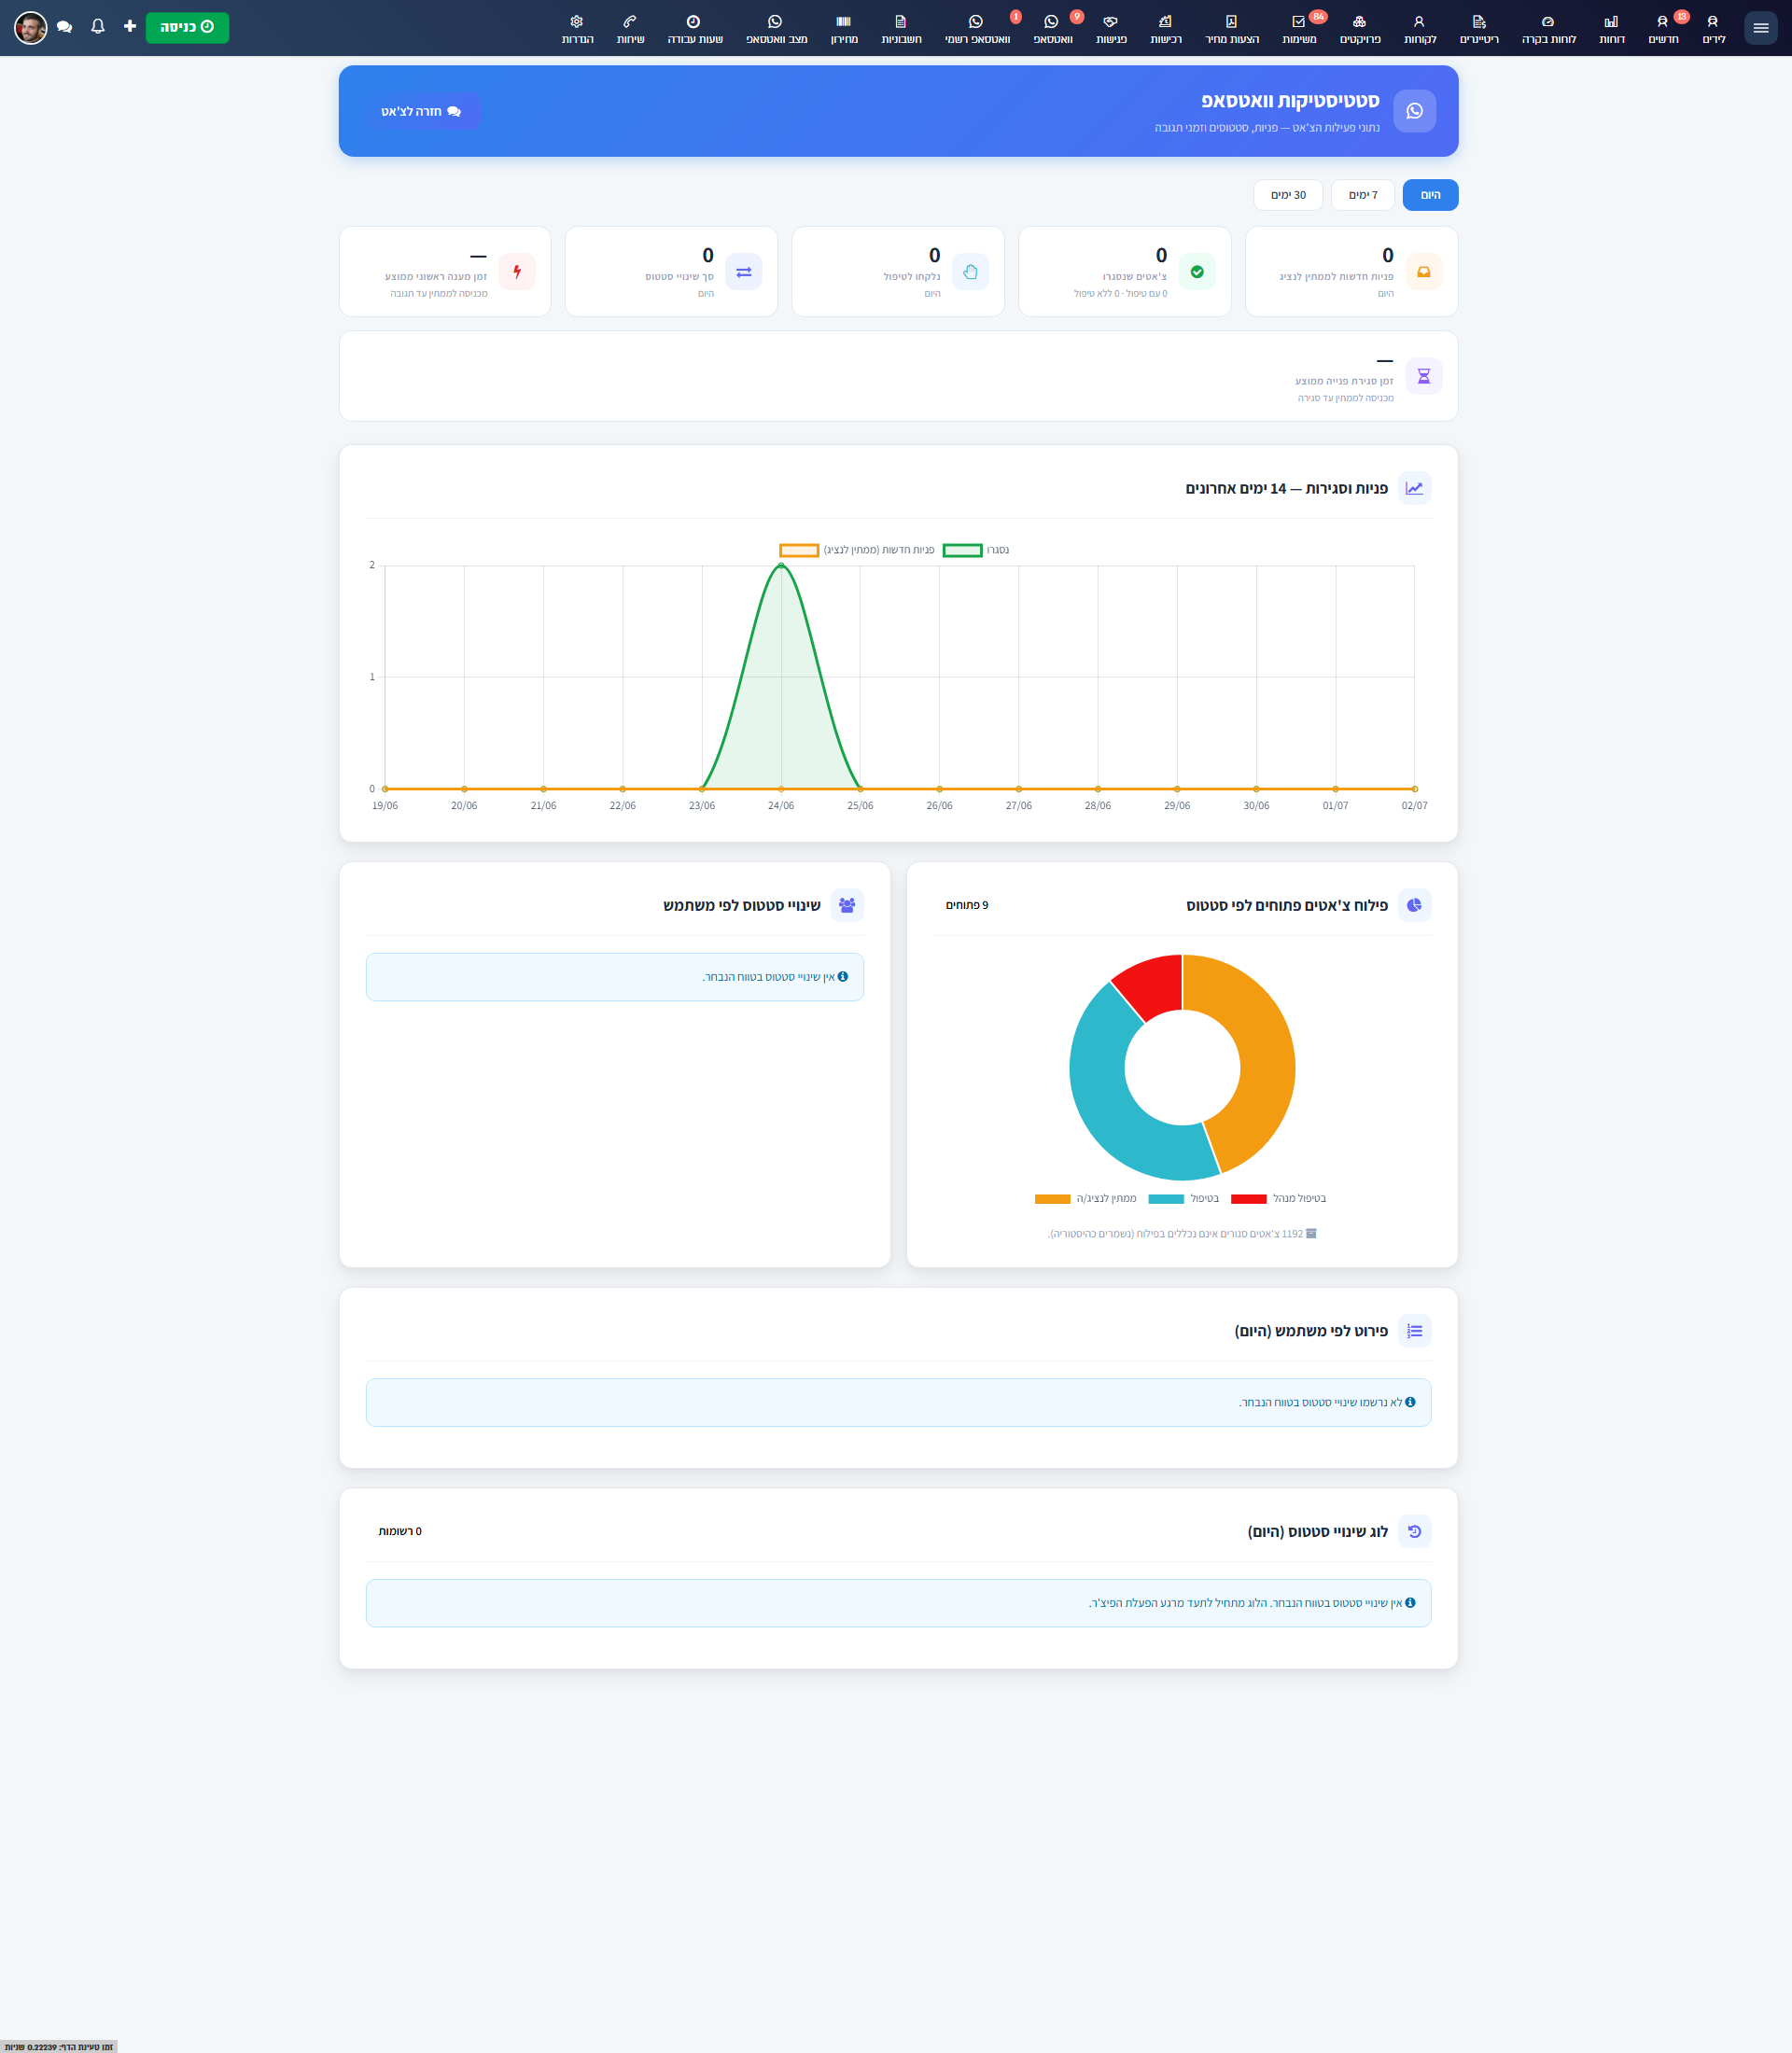Image resolution: width=1792 pixels, height=2053 pixels.
Task: Switch to the 30 ימים range tab
Action: 1288,195
